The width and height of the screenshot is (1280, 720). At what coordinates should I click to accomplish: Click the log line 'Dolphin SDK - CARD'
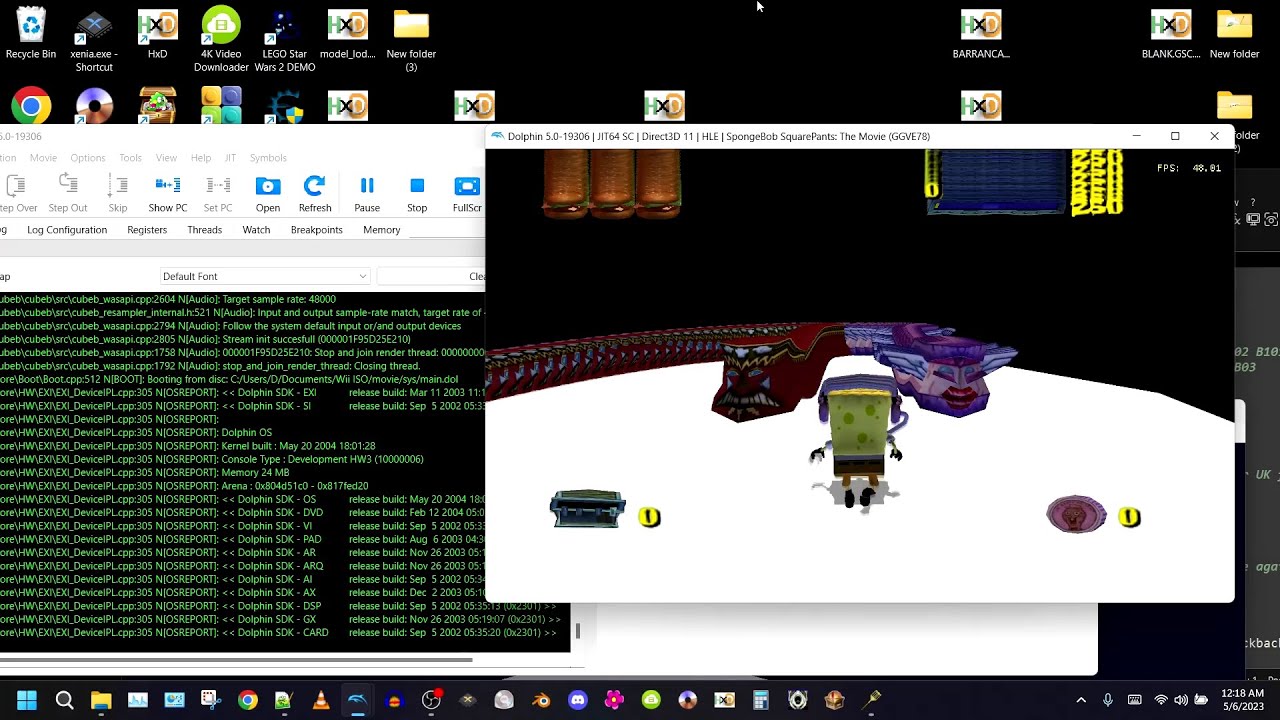279,633
